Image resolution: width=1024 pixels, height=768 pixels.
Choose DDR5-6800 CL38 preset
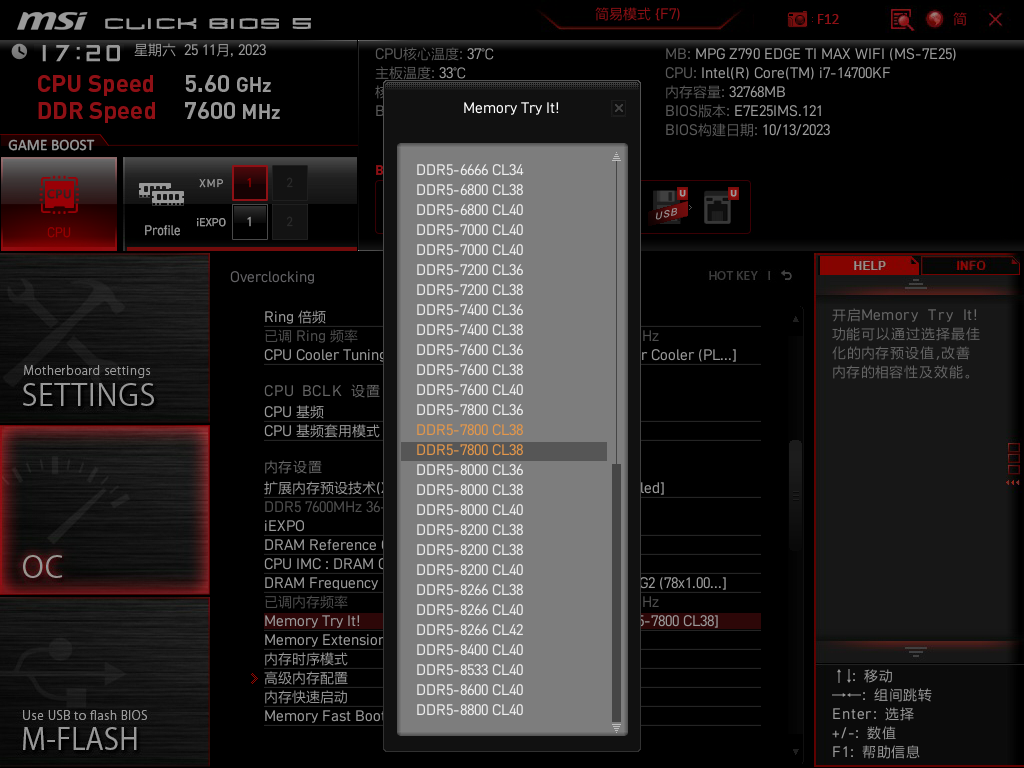point(470,190)
